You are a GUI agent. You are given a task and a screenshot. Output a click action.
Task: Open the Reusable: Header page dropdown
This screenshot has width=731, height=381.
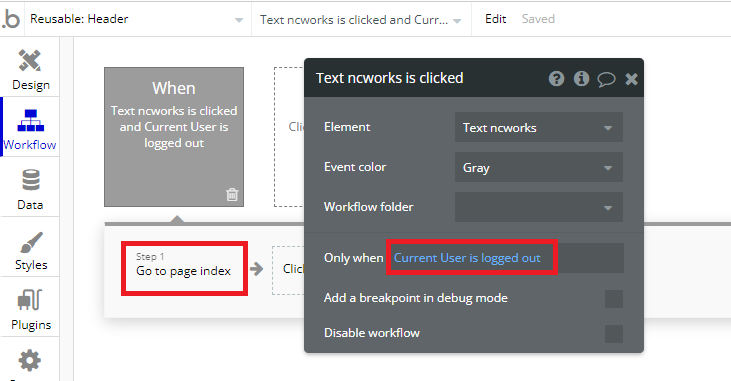tap(137, 20)
